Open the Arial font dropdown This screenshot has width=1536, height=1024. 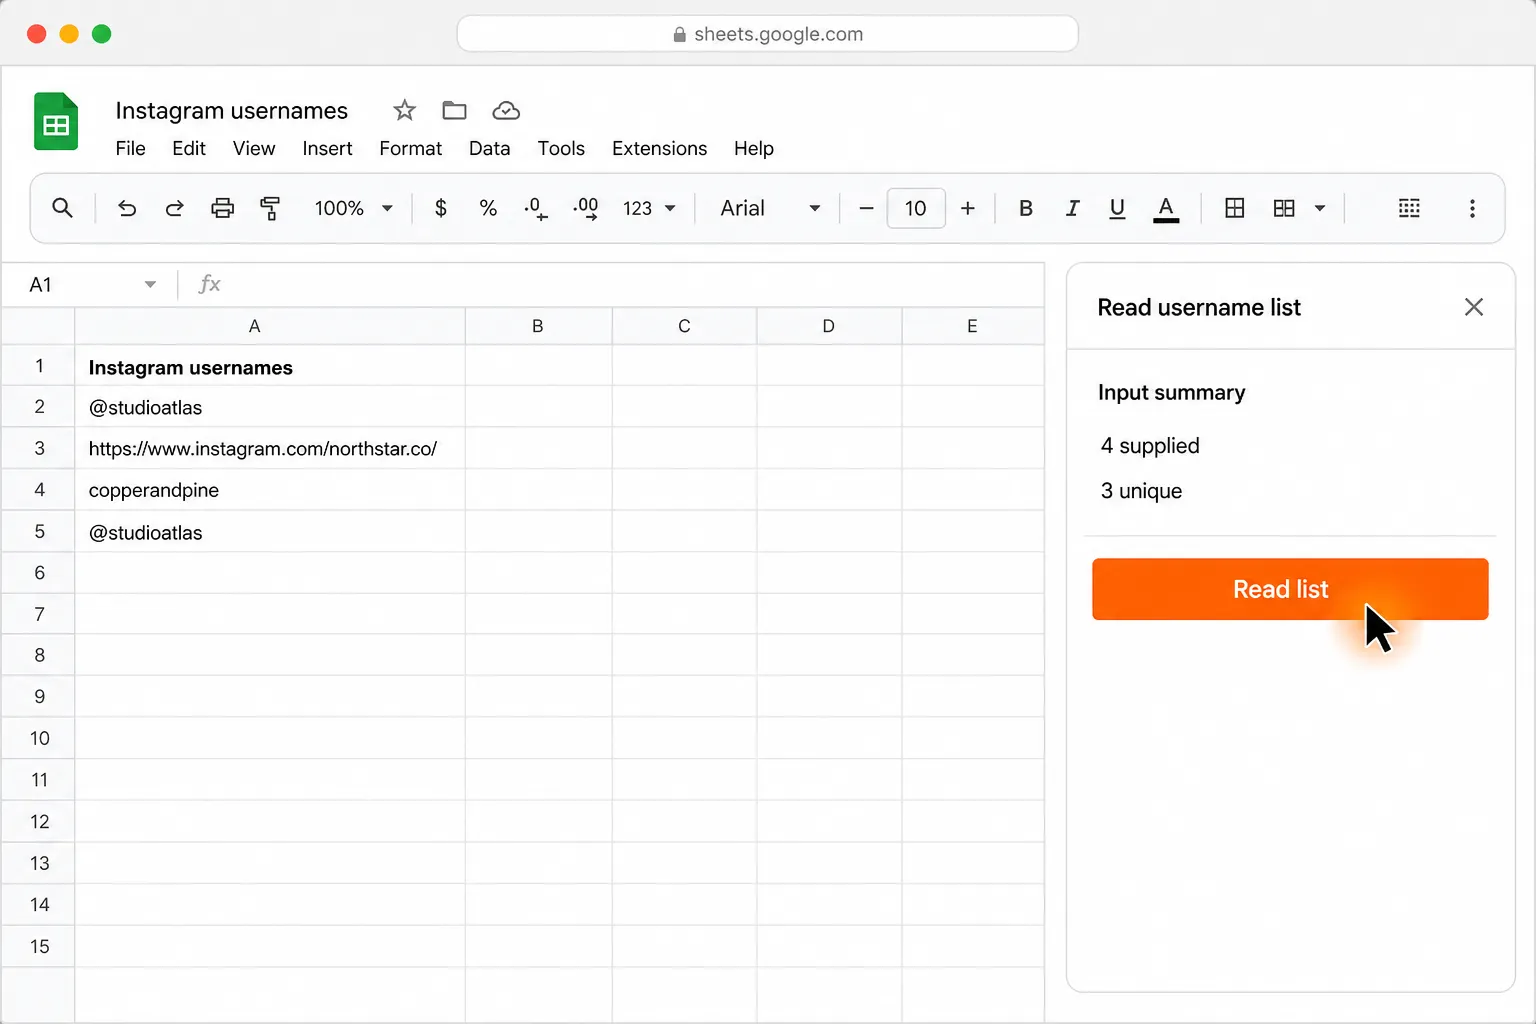[x=770, y=208]
